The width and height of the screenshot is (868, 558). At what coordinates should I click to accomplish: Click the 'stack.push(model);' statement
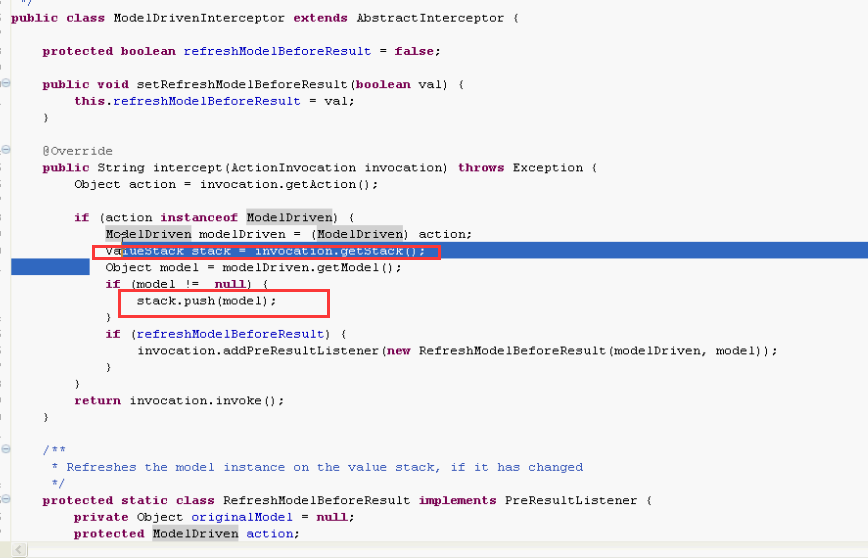206,301
